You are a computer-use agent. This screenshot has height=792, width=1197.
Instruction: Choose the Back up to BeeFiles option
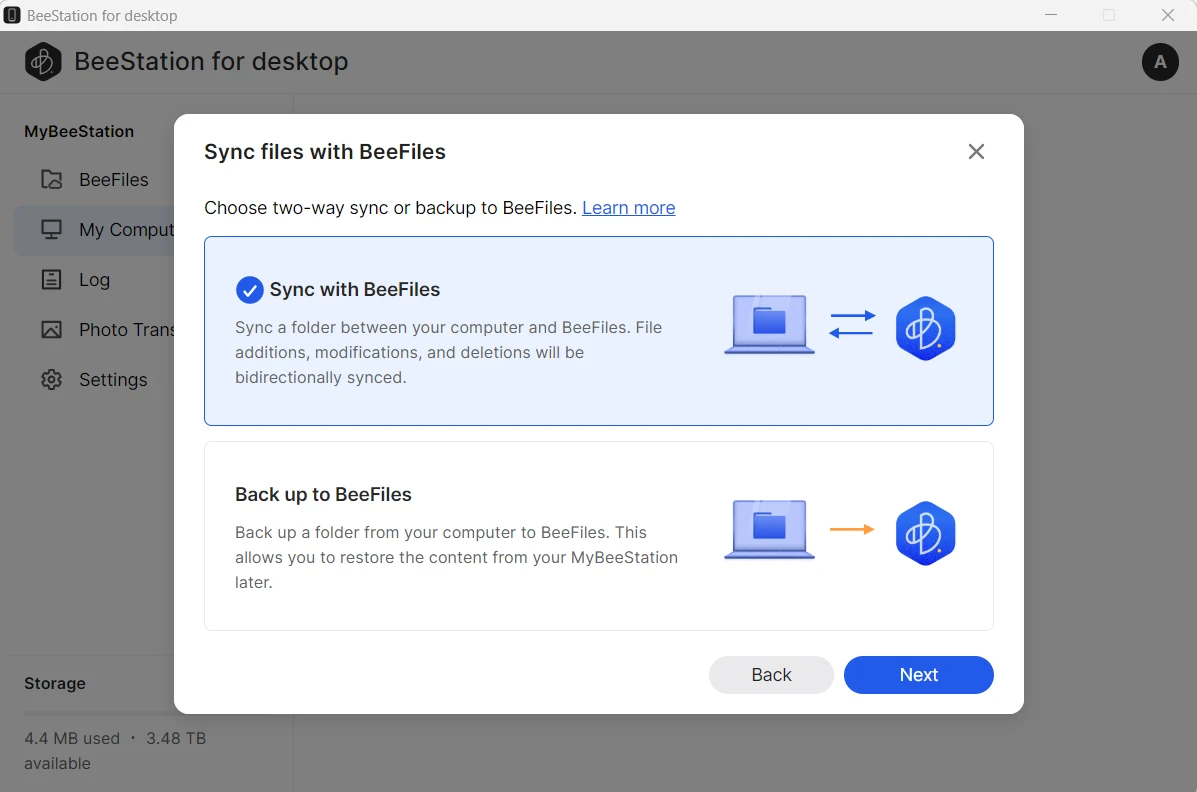[598, 536]
